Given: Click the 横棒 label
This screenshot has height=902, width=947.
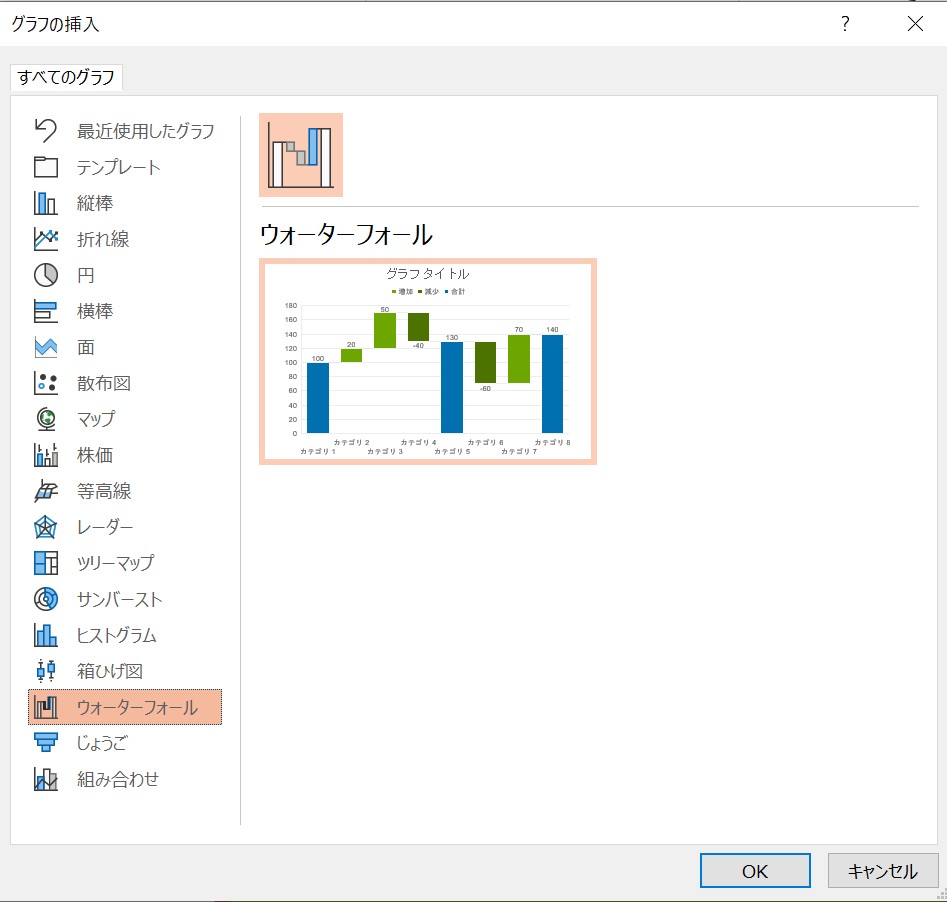Looking at the screenshot, I should point(95,311).
